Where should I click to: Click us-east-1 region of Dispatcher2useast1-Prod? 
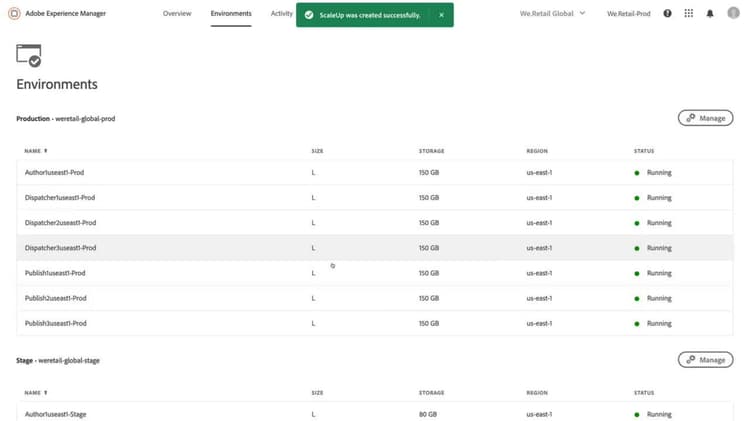click(539, 223)
